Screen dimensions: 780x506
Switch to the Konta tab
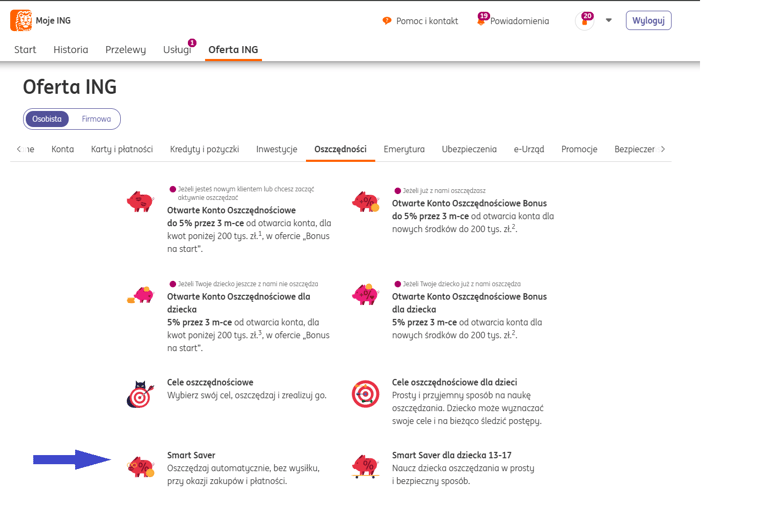coord(63,149)
